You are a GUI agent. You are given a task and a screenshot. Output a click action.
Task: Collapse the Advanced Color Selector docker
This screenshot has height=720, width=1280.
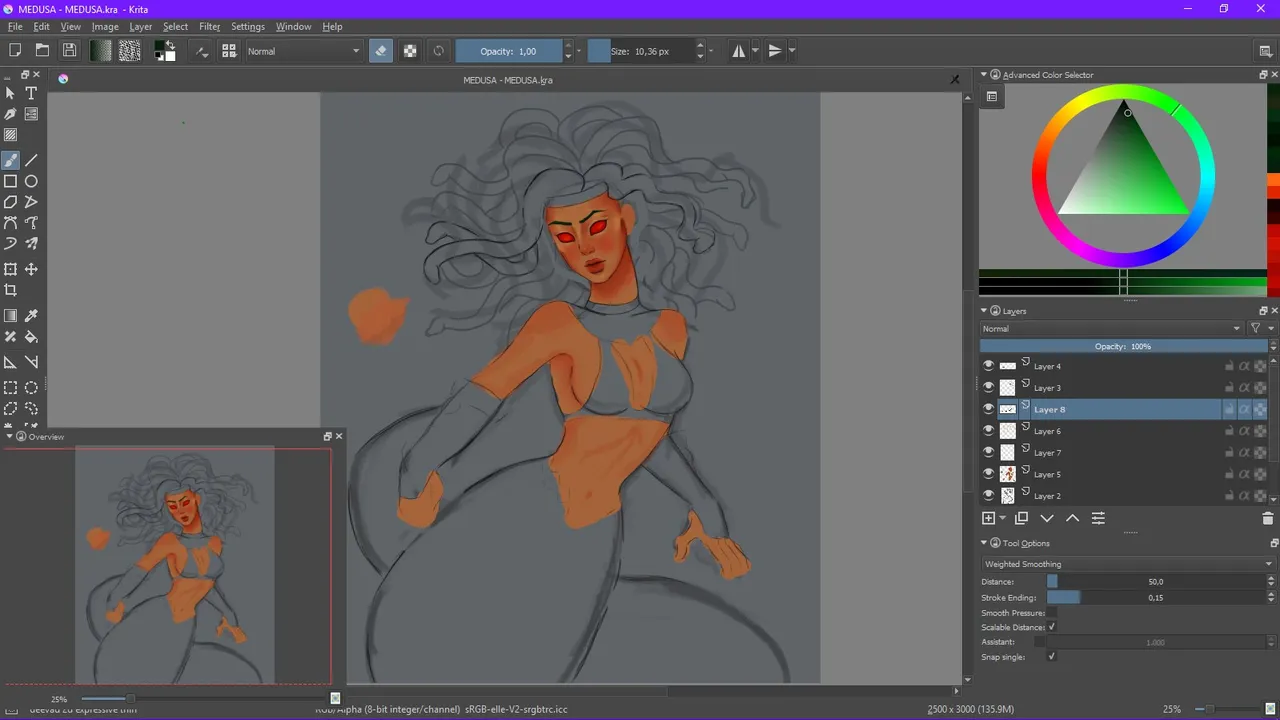click(984, 75)
